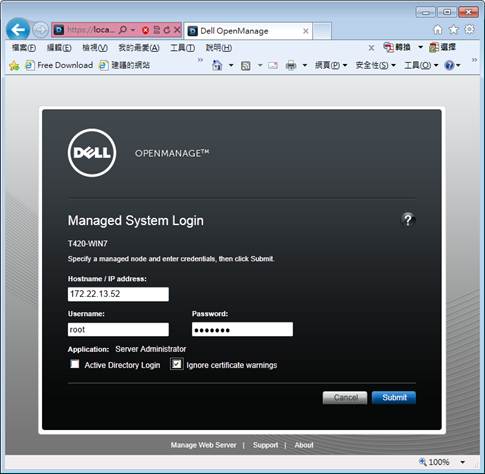Expand the address bar autocomplete dropdown arrow
This screenshot has width=485, height=474.
pyautogui.click(x=133, y=30)
